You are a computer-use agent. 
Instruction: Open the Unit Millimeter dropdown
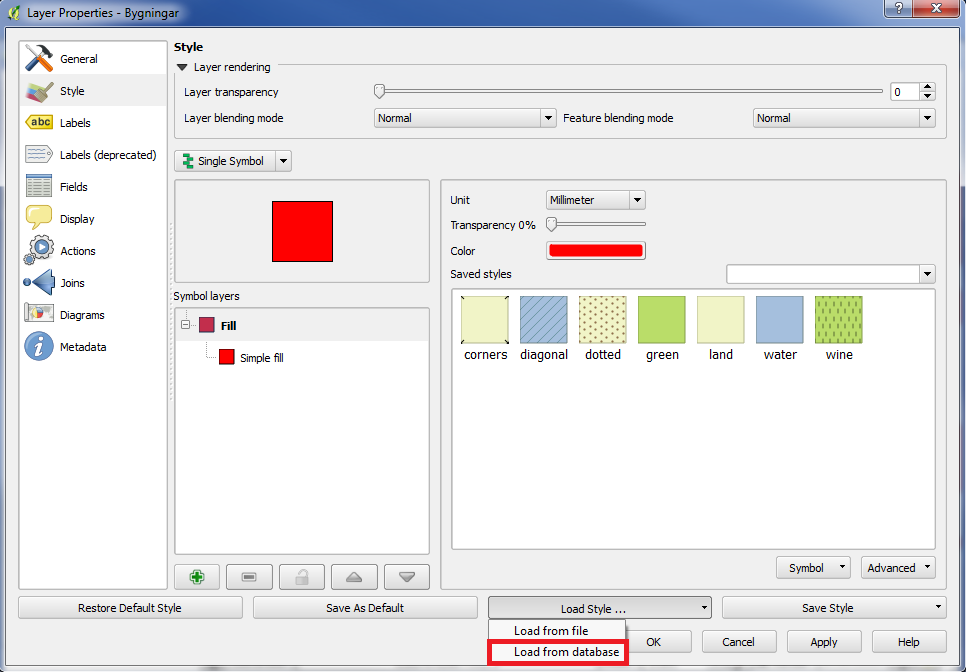(x=596, y=200)
